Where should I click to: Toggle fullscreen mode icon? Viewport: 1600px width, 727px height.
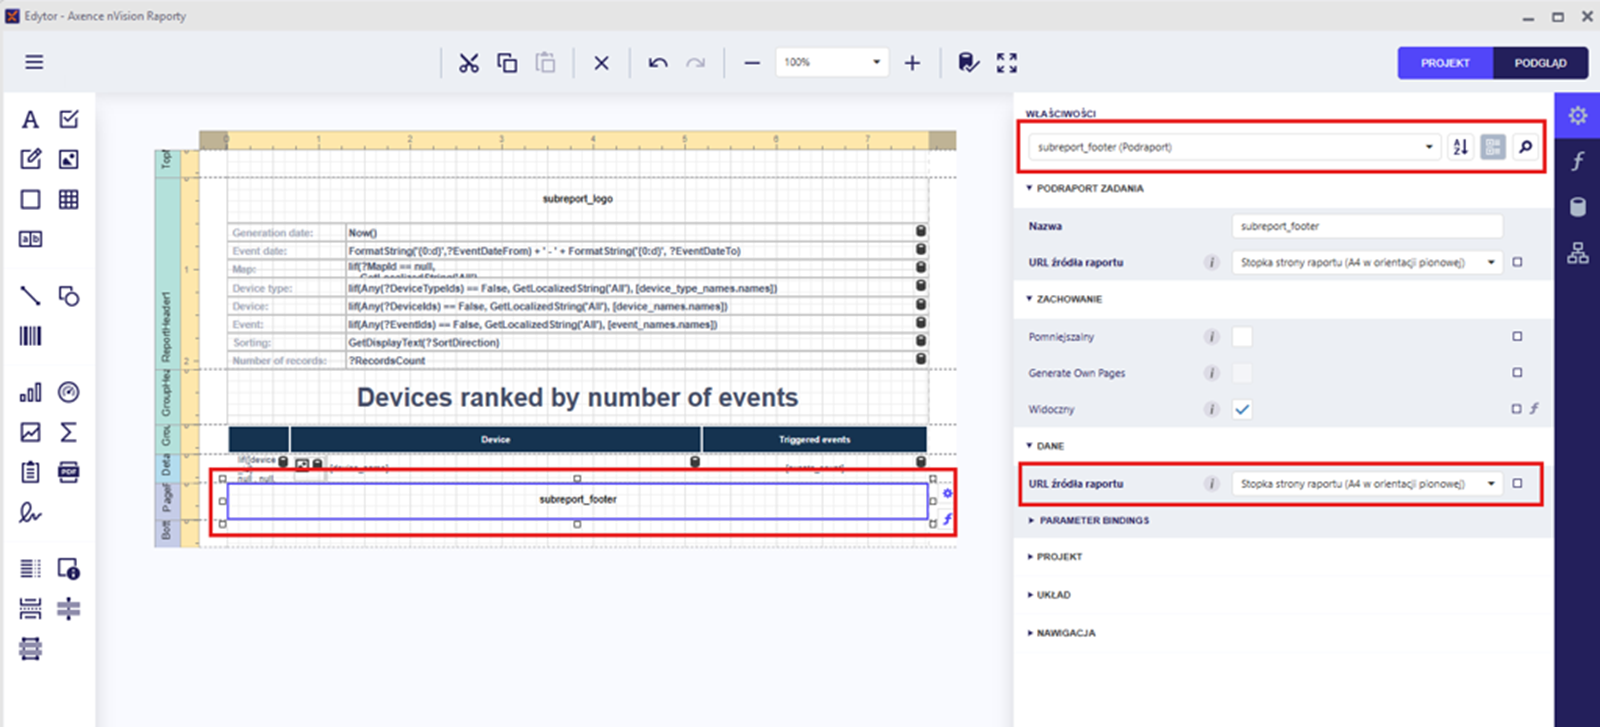(1006, 63)
